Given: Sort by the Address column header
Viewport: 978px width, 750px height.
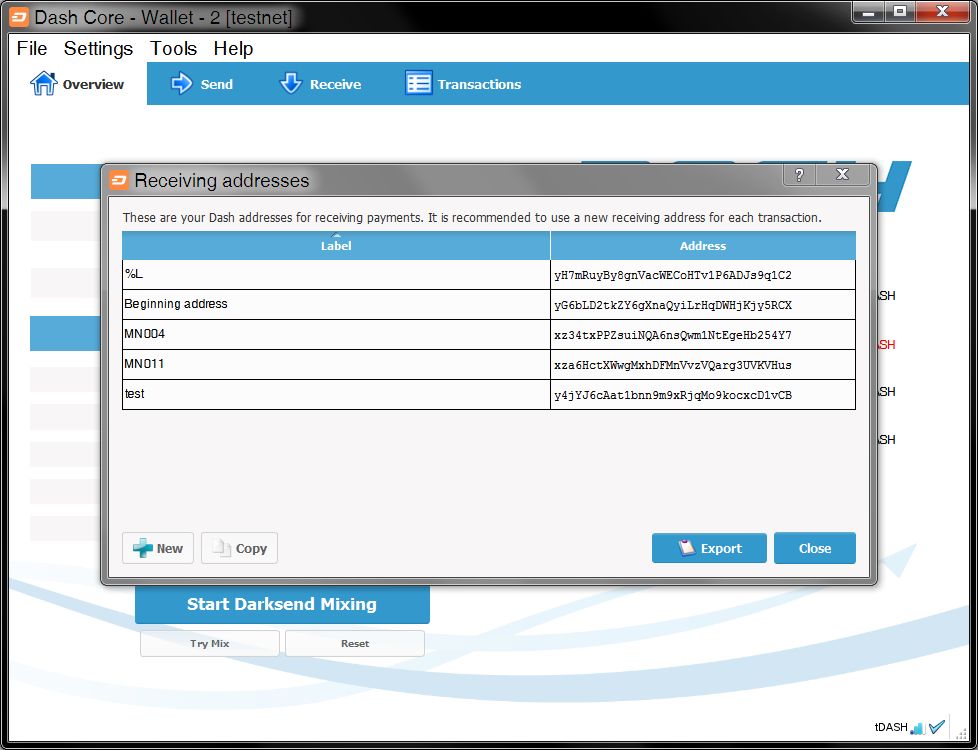Looking at the screenshot, I should (x=703, y=245).
